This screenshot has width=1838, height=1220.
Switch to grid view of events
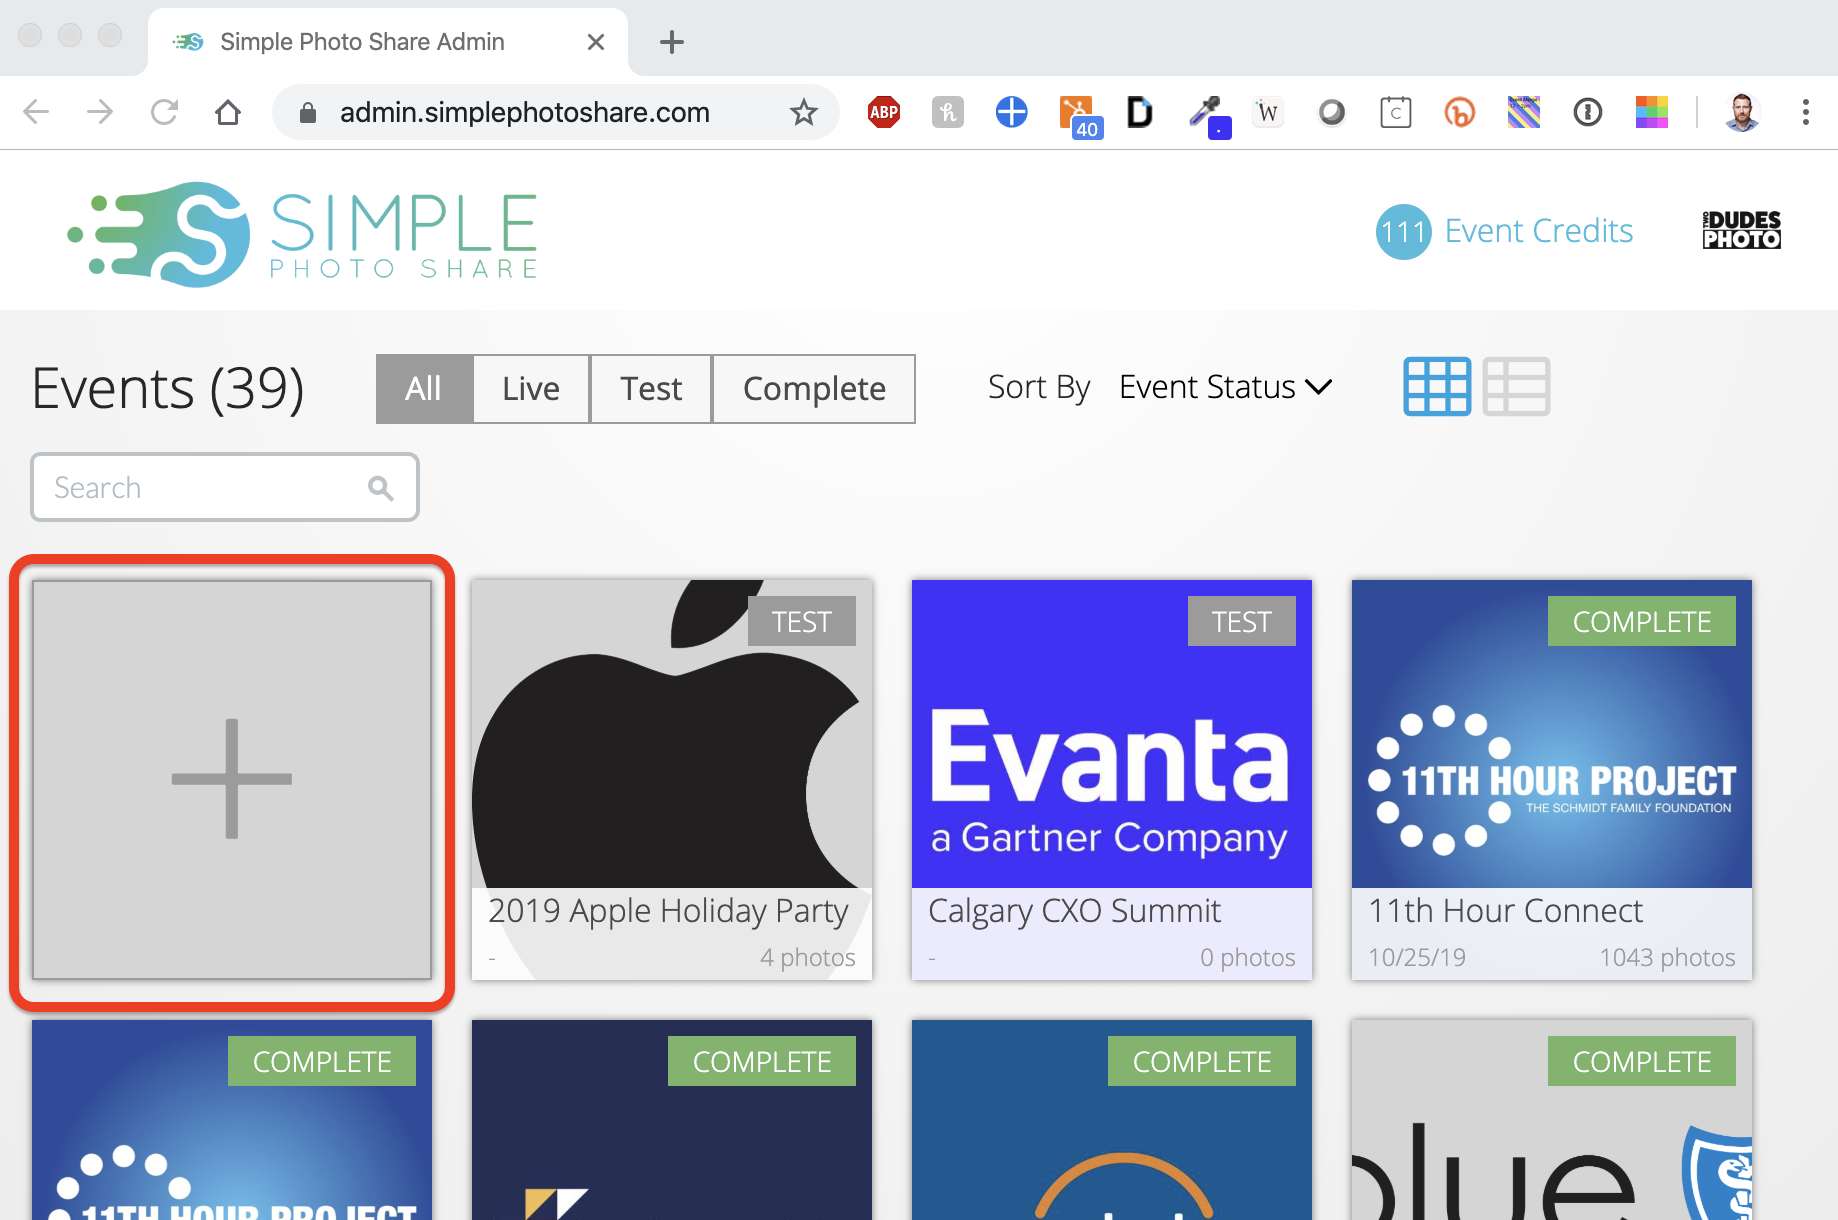[x=1437, y=386]
